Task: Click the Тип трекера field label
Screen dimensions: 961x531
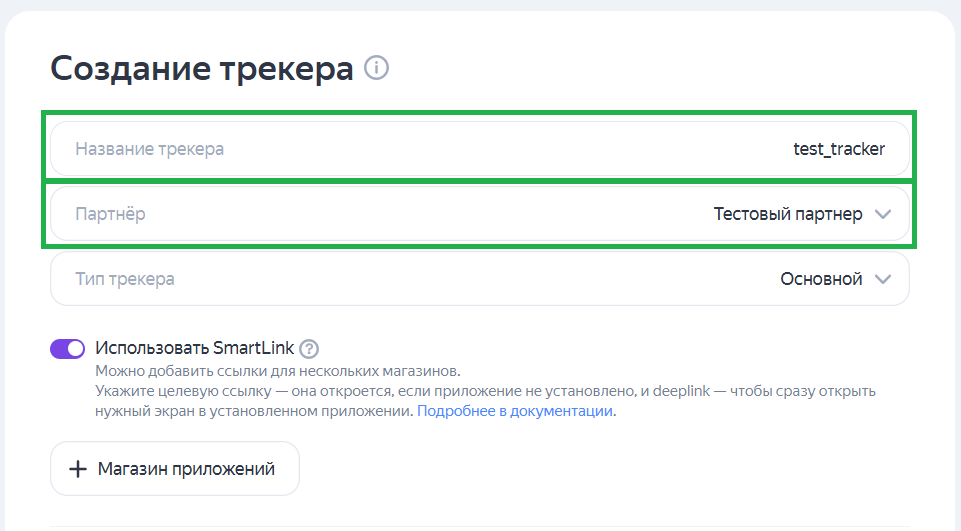Action: (x=125, y=279)
